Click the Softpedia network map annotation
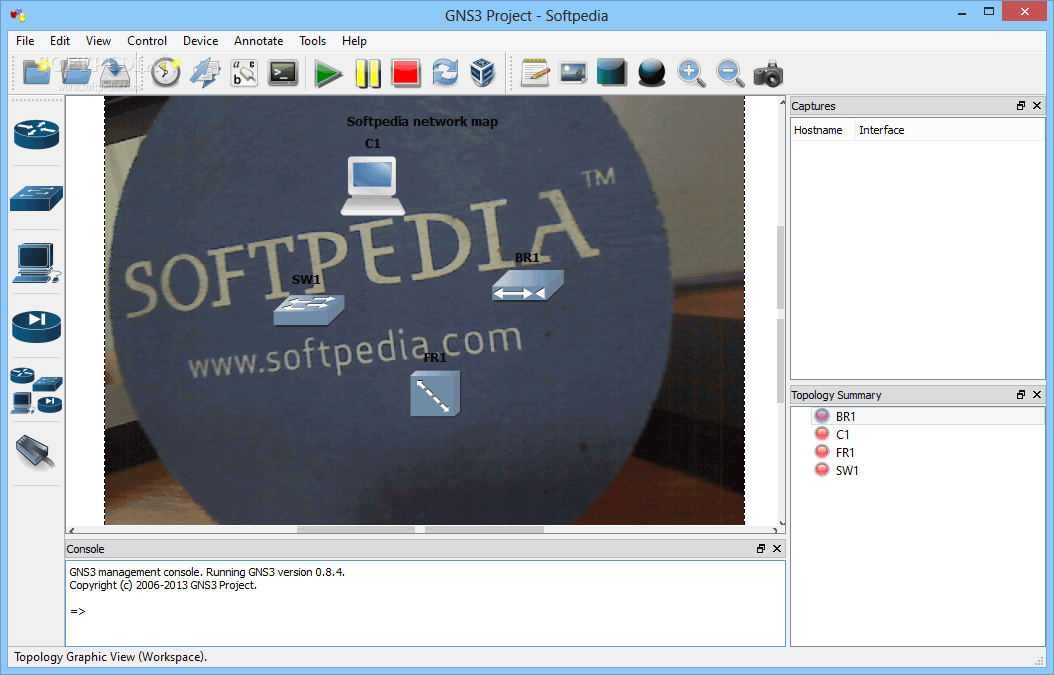This screenshot has height=675, width=1054. 422,122
